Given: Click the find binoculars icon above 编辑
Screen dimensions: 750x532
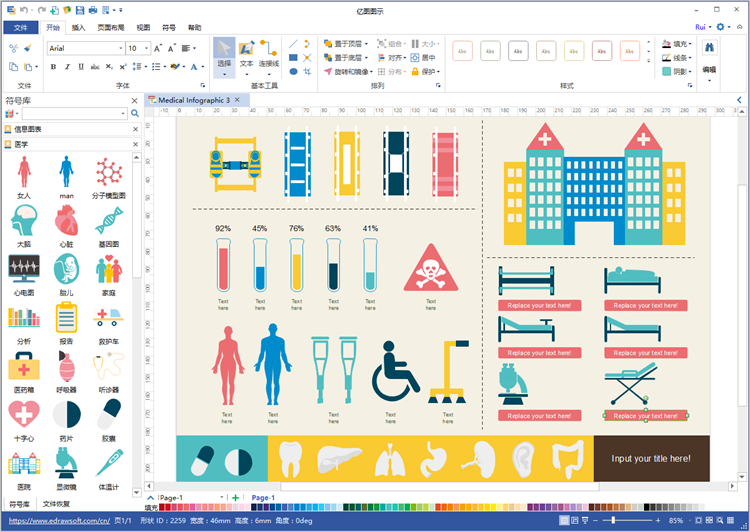Looking at the screenshot, I should click(709, 48).
